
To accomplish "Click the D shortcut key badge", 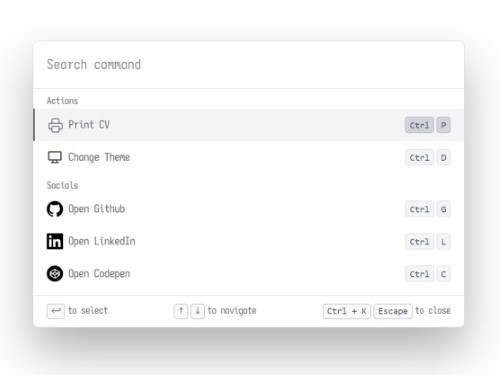I will pyautogui.click(x=444, y=157).
